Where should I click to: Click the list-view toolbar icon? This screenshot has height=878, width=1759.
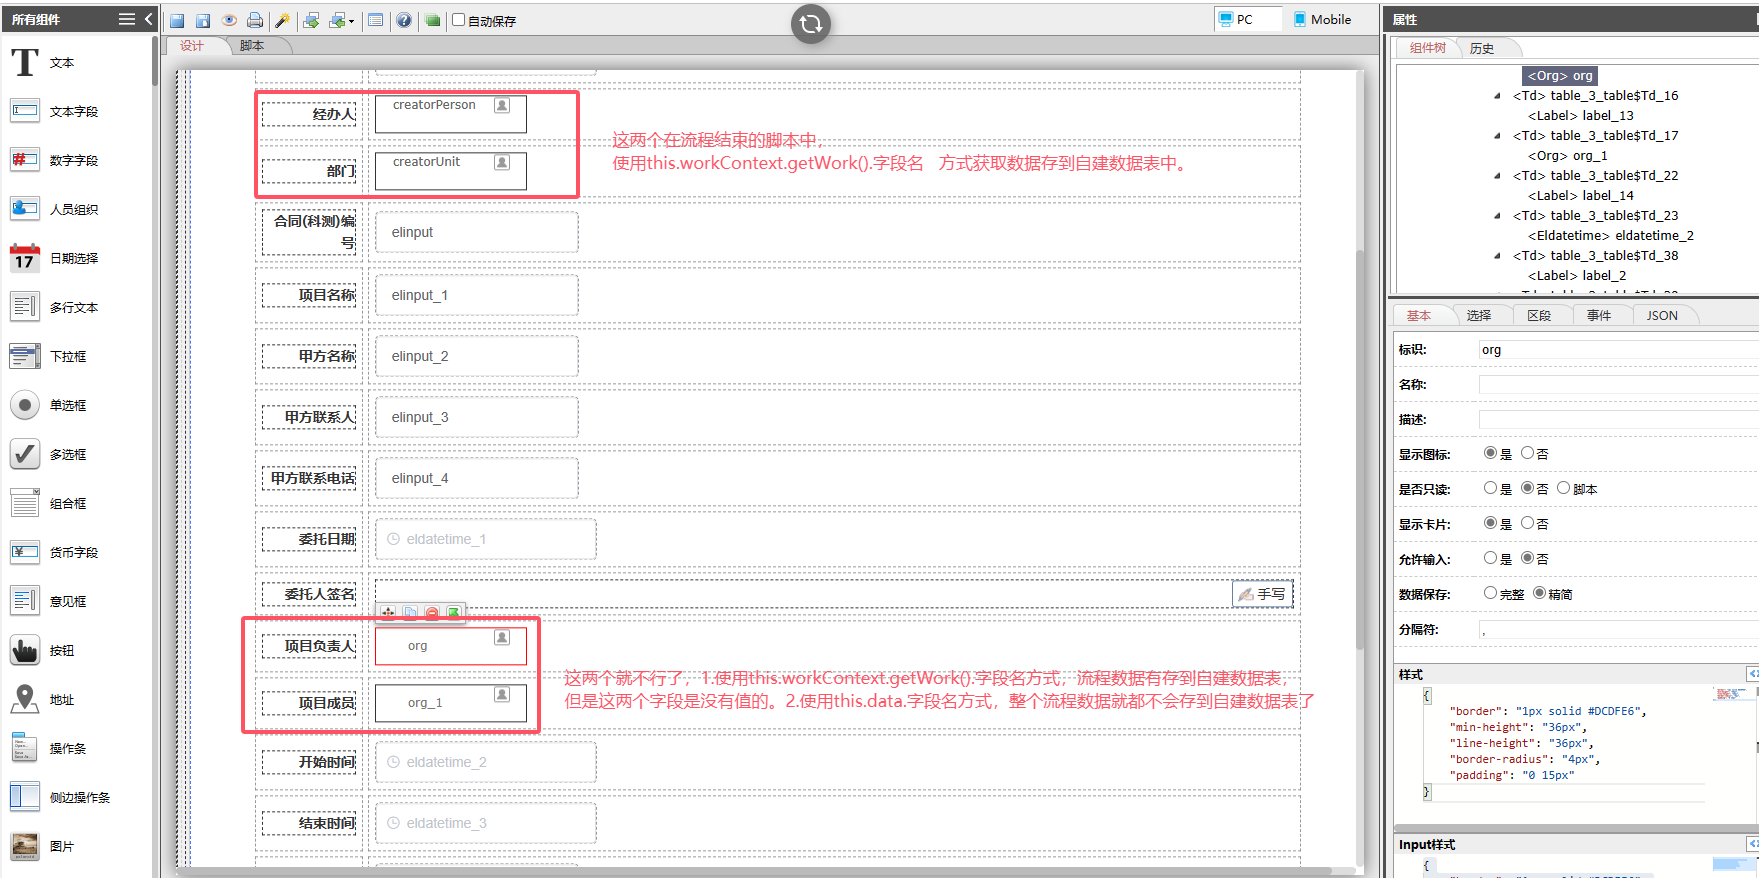(376, 20)
